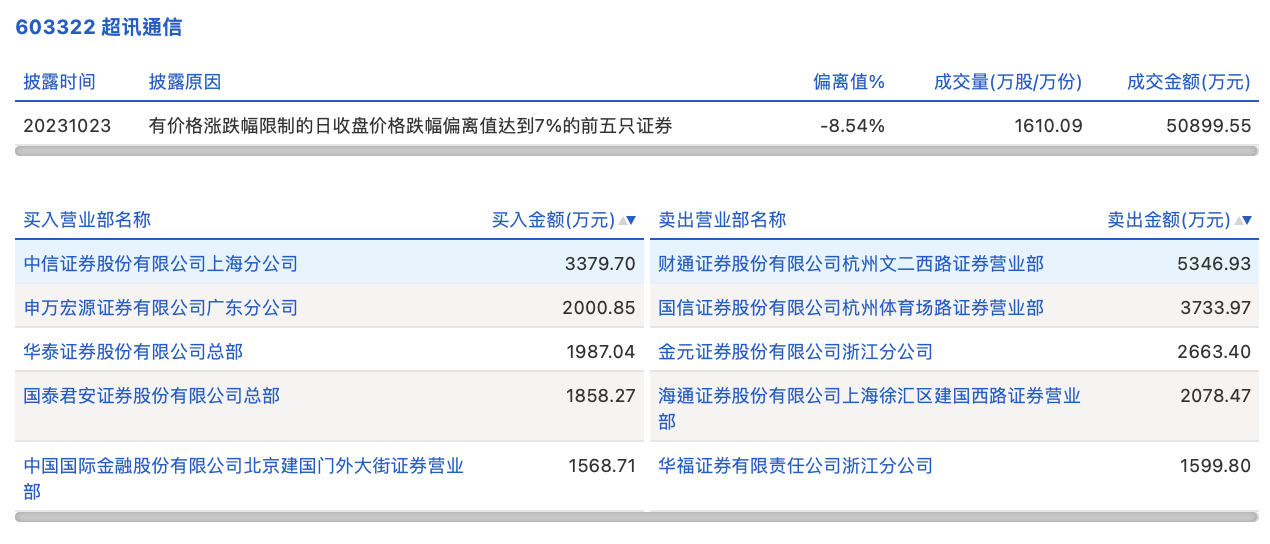Open 金元证券浙江分公司 seller entry
This screenshot has width=1270, height=544.
[795, 352]
